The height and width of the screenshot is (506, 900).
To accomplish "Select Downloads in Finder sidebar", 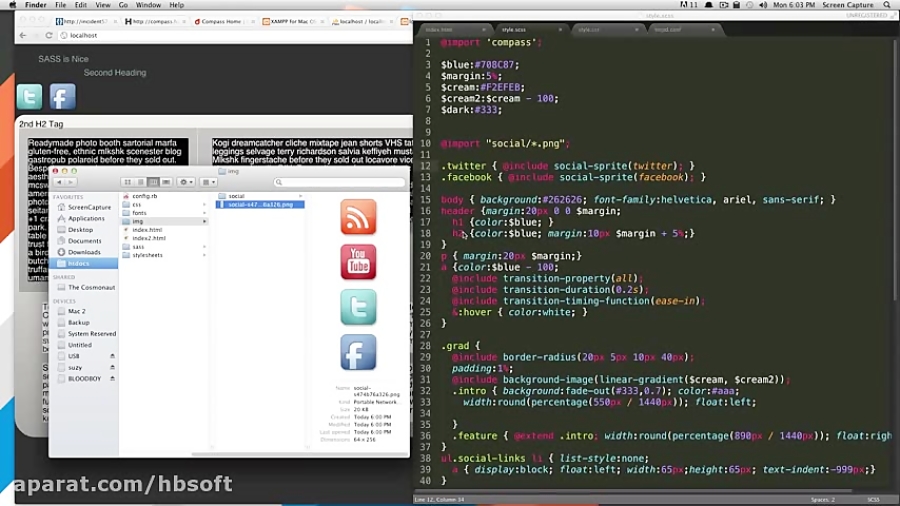I will click(x=84, y=252).
